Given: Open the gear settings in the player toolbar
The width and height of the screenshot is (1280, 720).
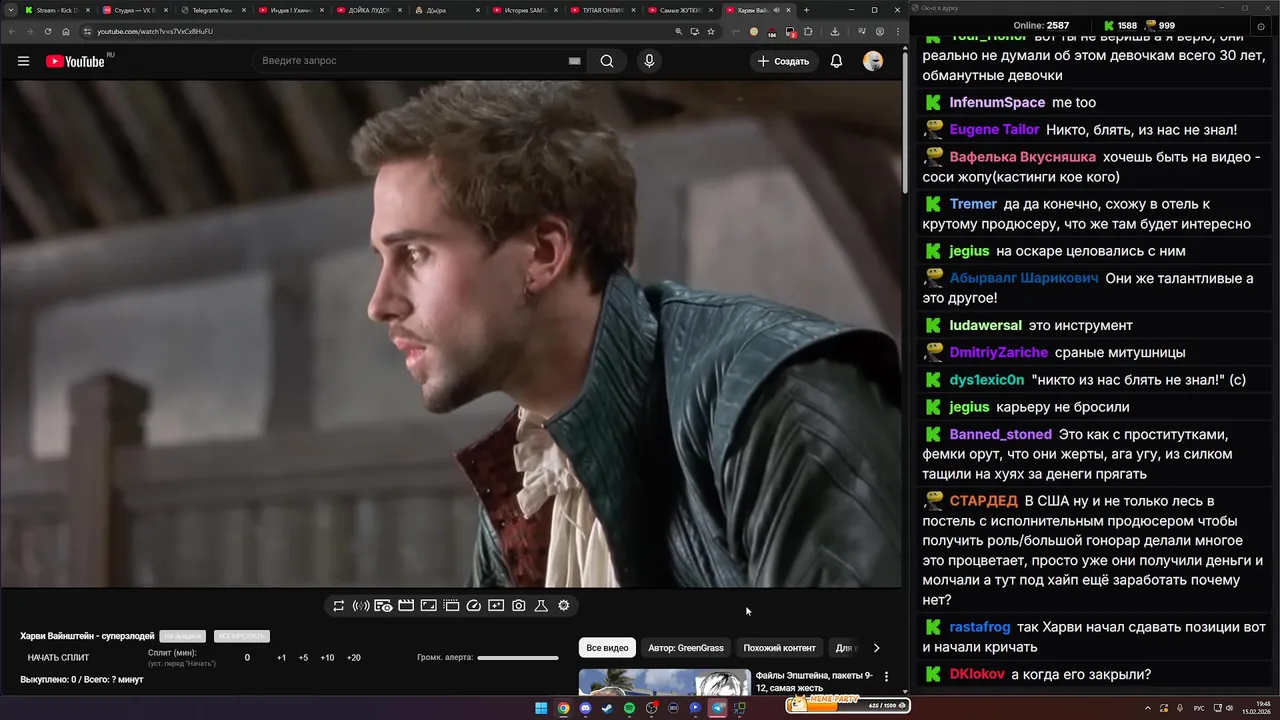Looking at the screenshot, I should tap(564, 606).
